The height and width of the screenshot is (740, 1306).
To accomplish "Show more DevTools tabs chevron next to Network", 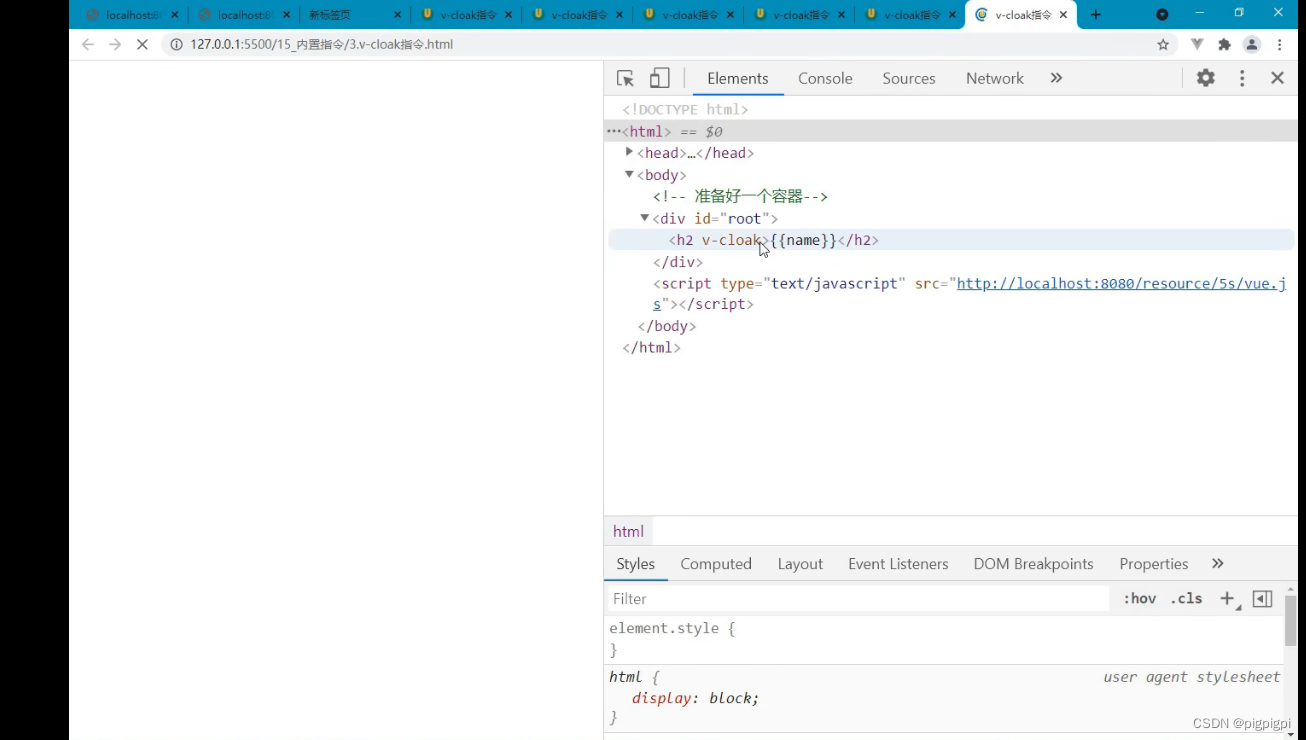I will pyautogui.click(x=1056, y=78).
